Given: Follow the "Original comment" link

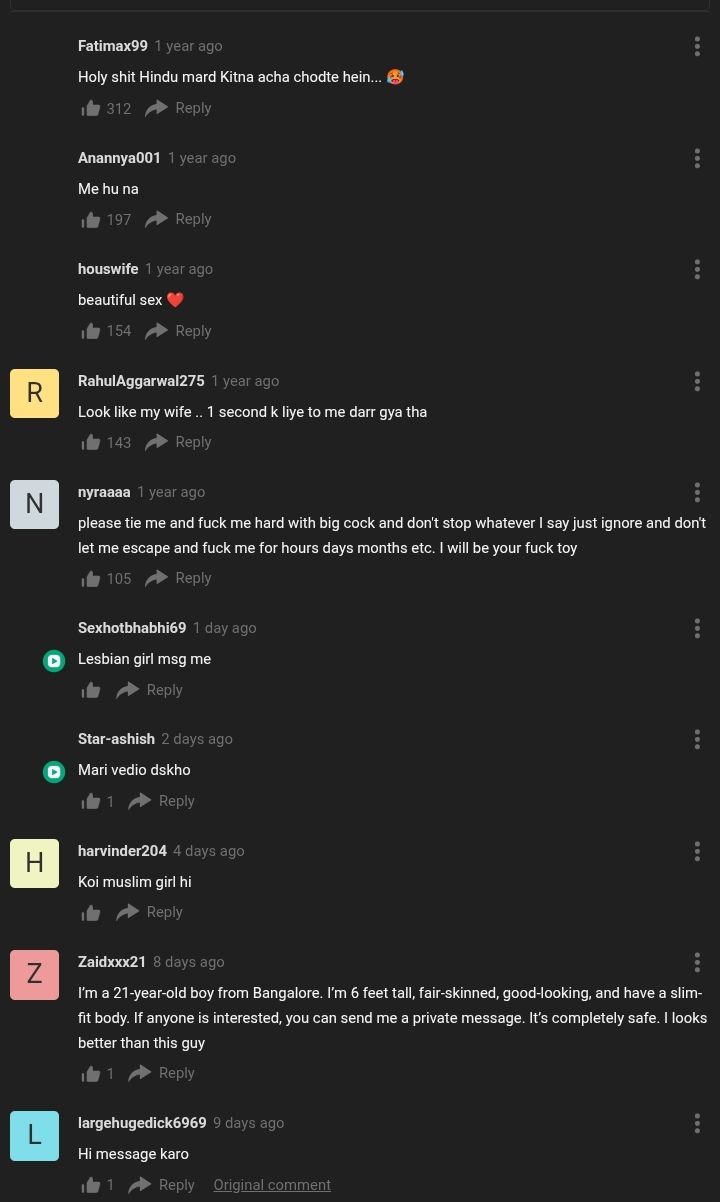Looking at the screenshot, I should pos(272,1185).
